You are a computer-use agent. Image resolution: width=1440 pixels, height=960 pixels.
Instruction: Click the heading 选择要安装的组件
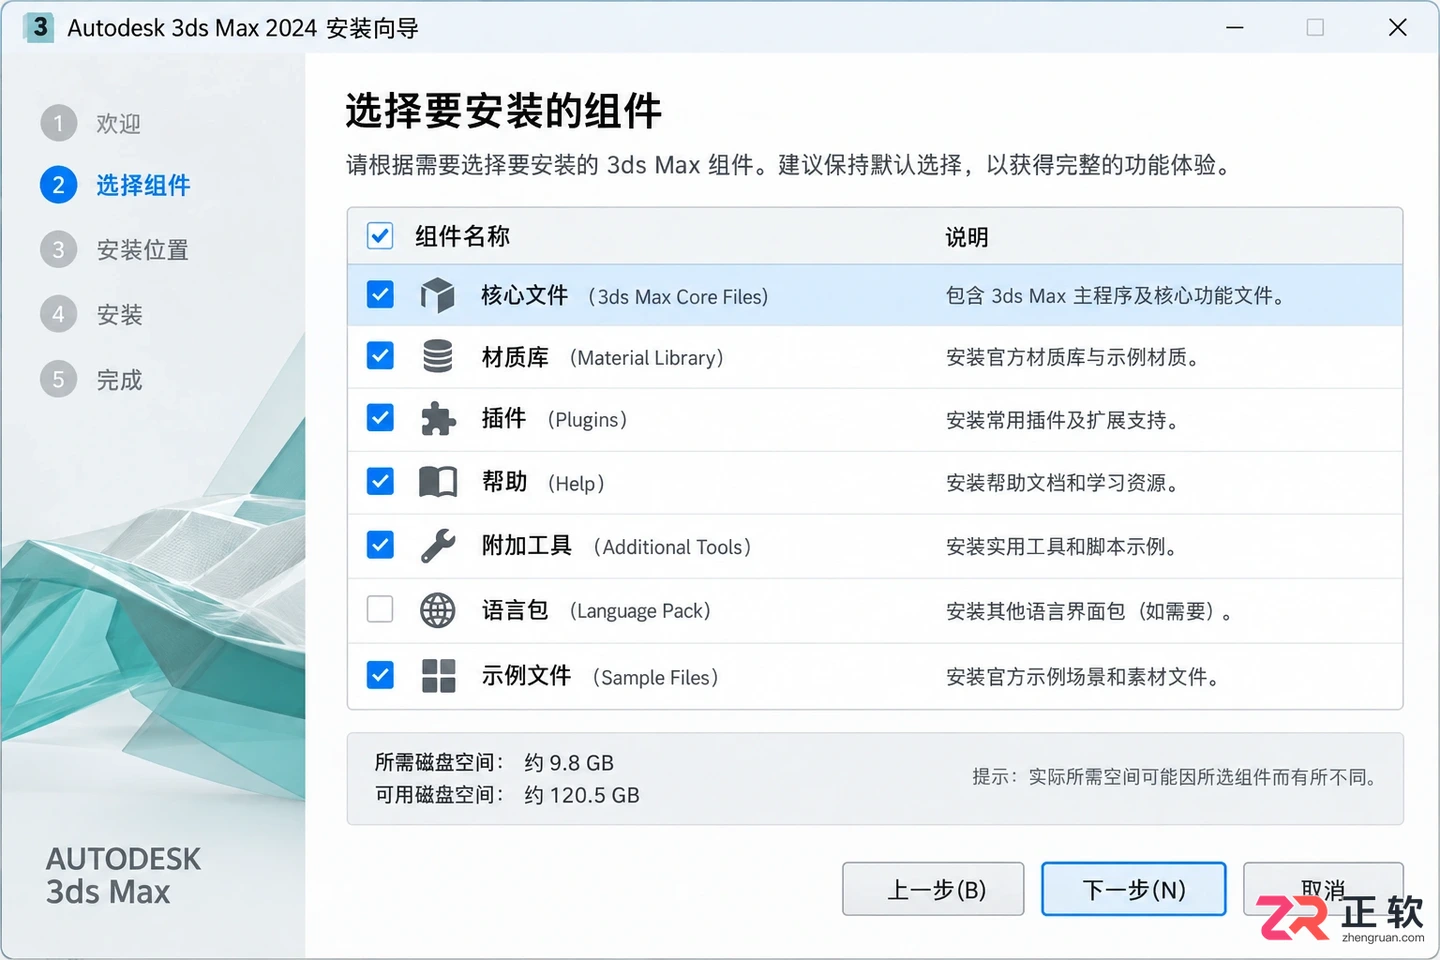[504, 111]
